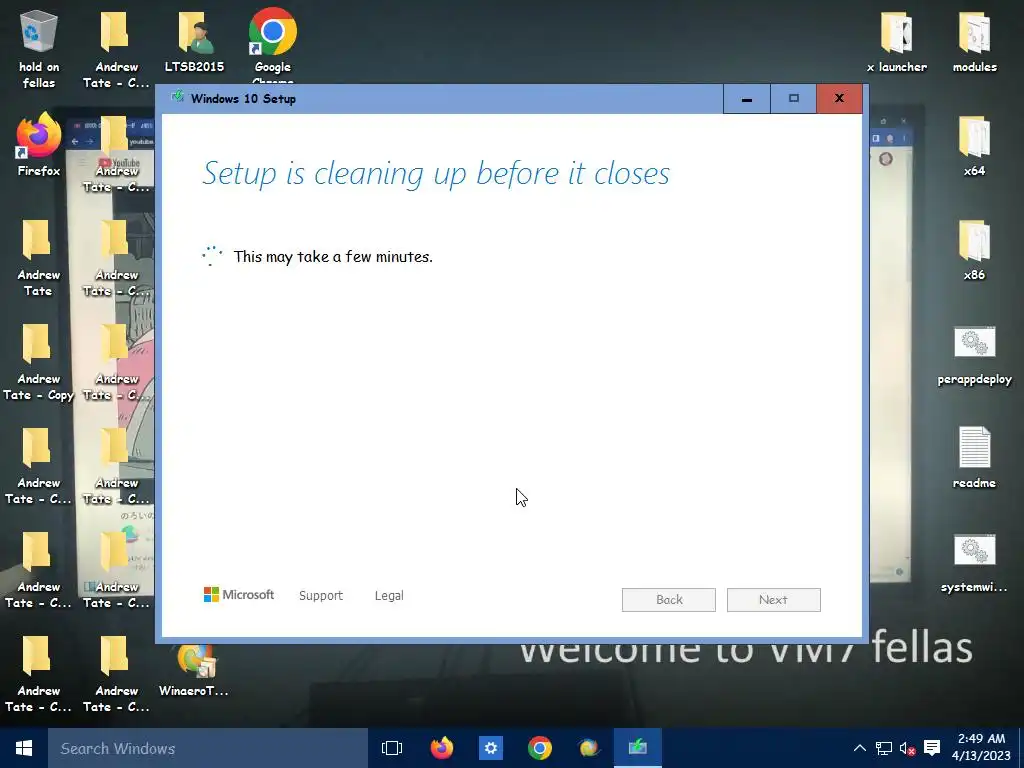Open Firefox from the taskbar
The image size is (1024, 768).
(442, 748)
